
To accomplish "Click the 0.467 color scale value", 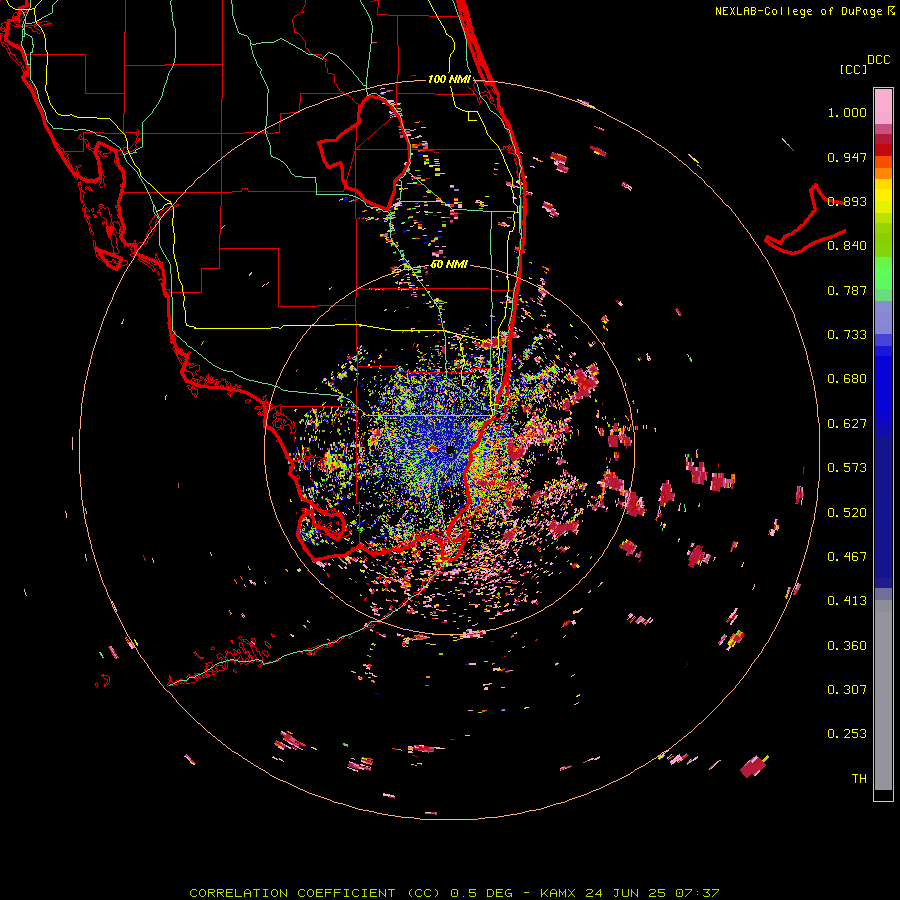I will tap(847, 557).
